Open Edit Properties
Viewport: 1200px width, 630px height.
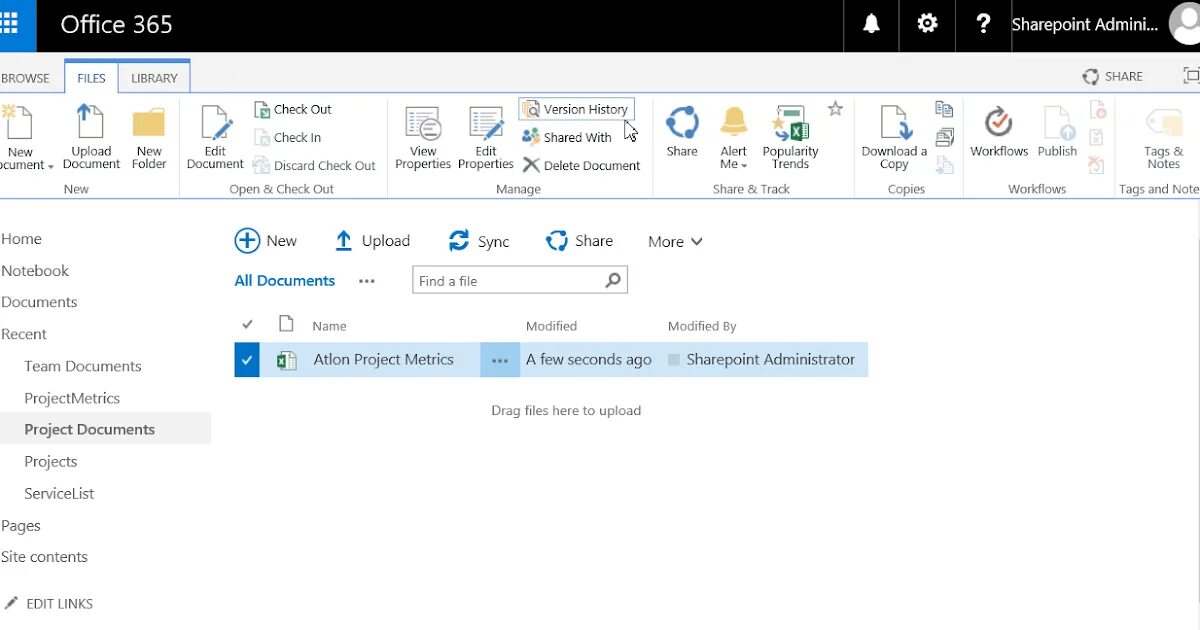click(486, 138)
